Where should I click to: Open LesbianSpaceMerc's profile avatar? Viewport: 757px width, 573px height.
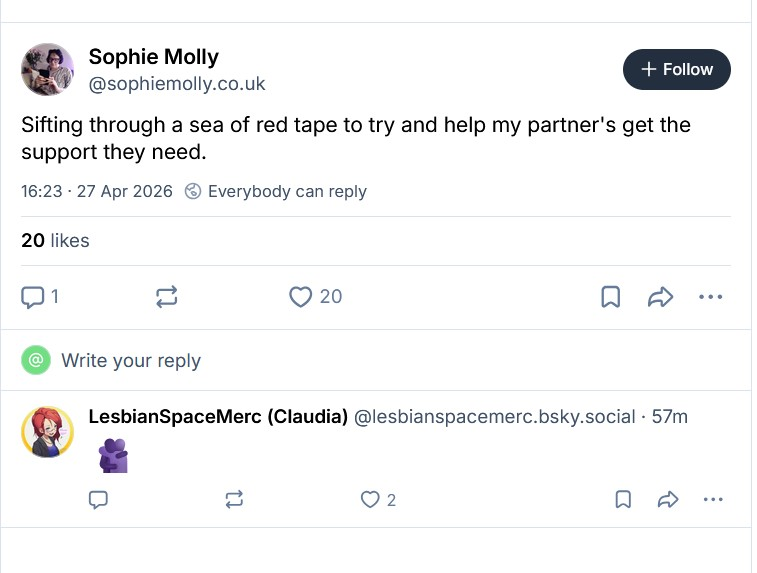(47, 432)
